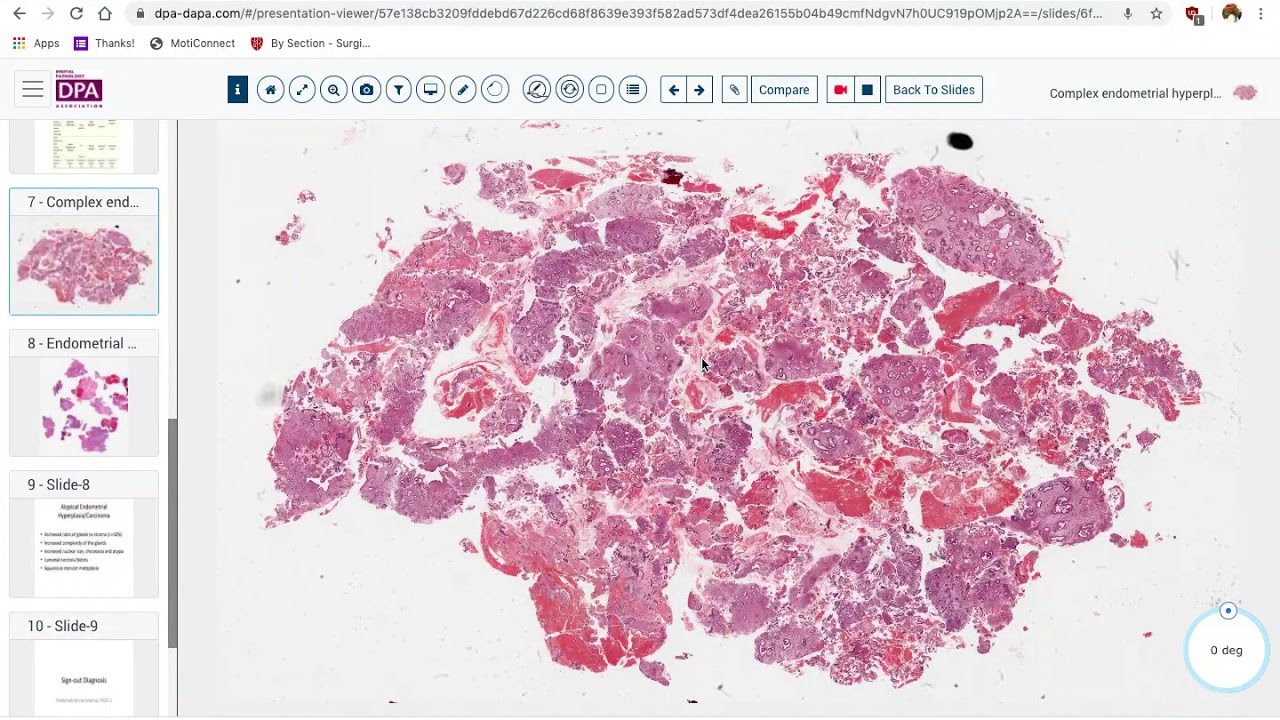Open the MotiConnect bookmark

click(192, 43)
